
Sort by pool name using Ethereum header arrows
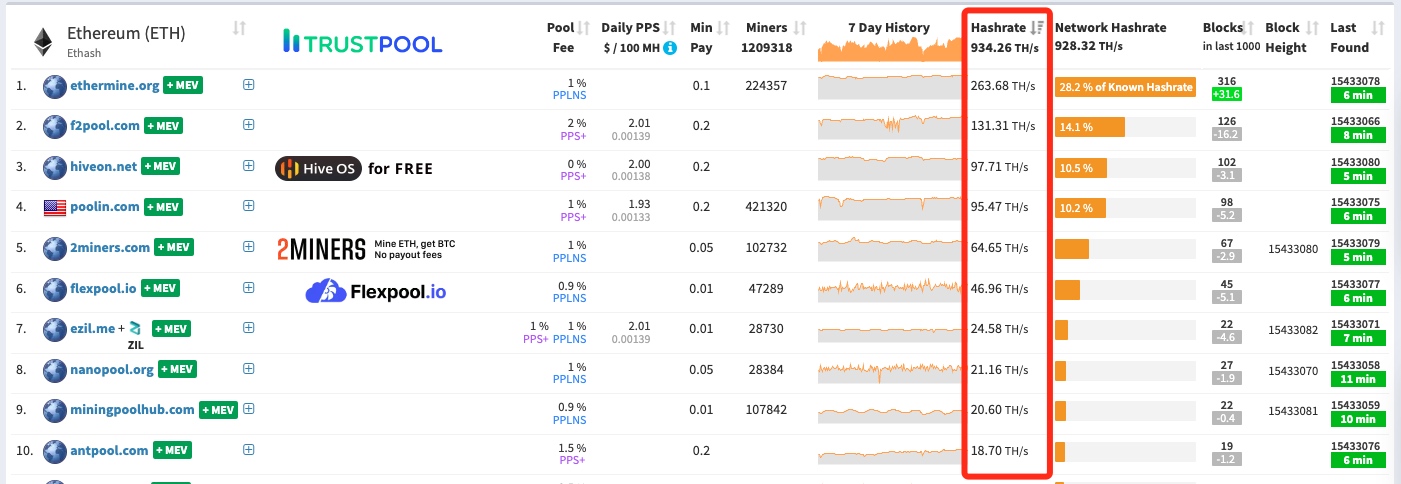[x=239, y=28]
